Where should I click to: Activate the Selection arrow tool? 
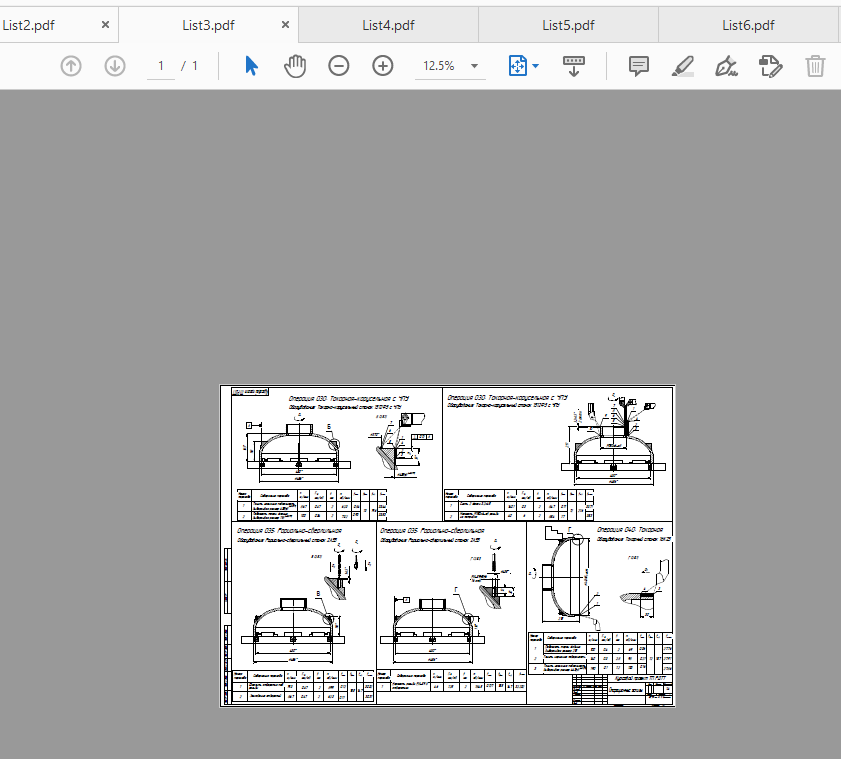251,66
